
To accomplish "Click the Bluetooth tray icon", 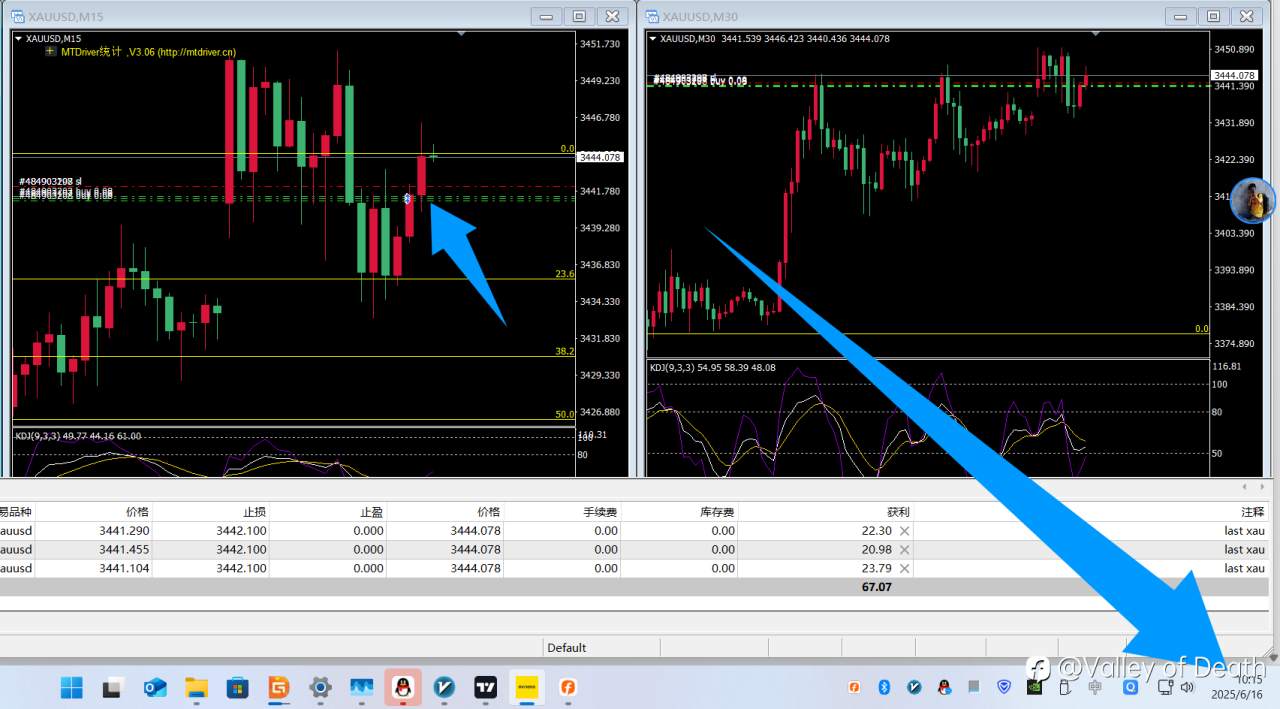I will tap(884, 687).
